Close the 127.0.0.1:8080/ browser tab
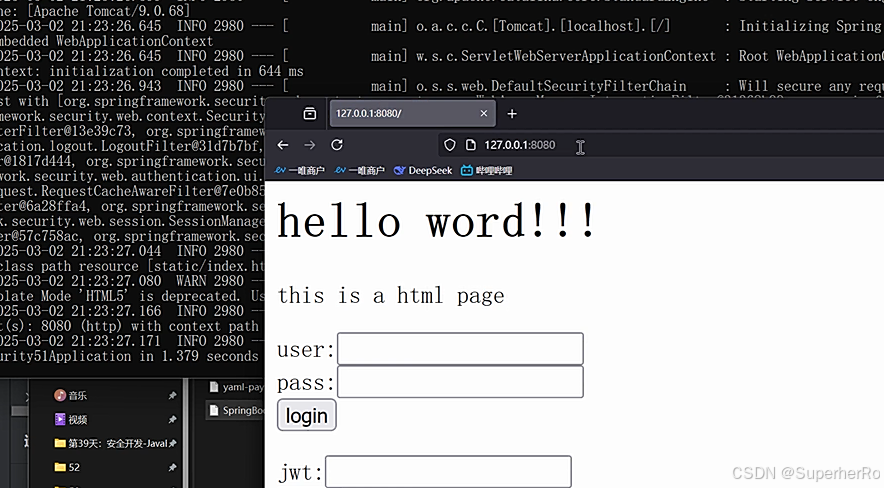Viewport: 884px width, 488px height. (484, 113)
